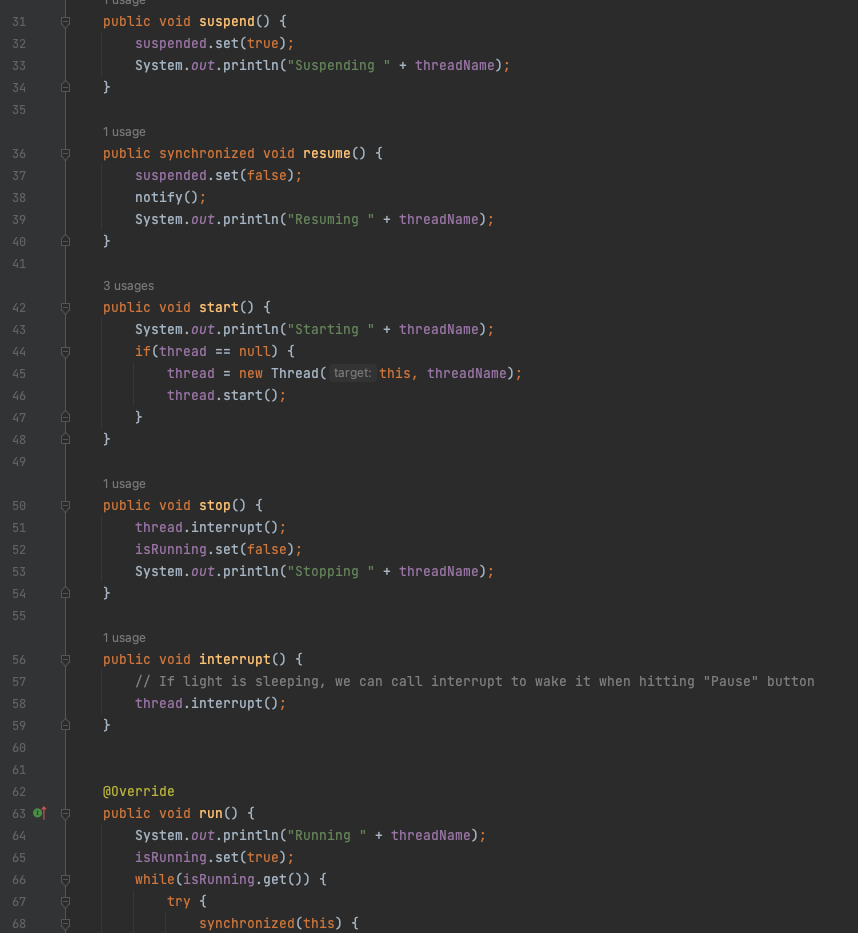Click the string "Starting "
This screenshot has height=933, width=858.
331,330
